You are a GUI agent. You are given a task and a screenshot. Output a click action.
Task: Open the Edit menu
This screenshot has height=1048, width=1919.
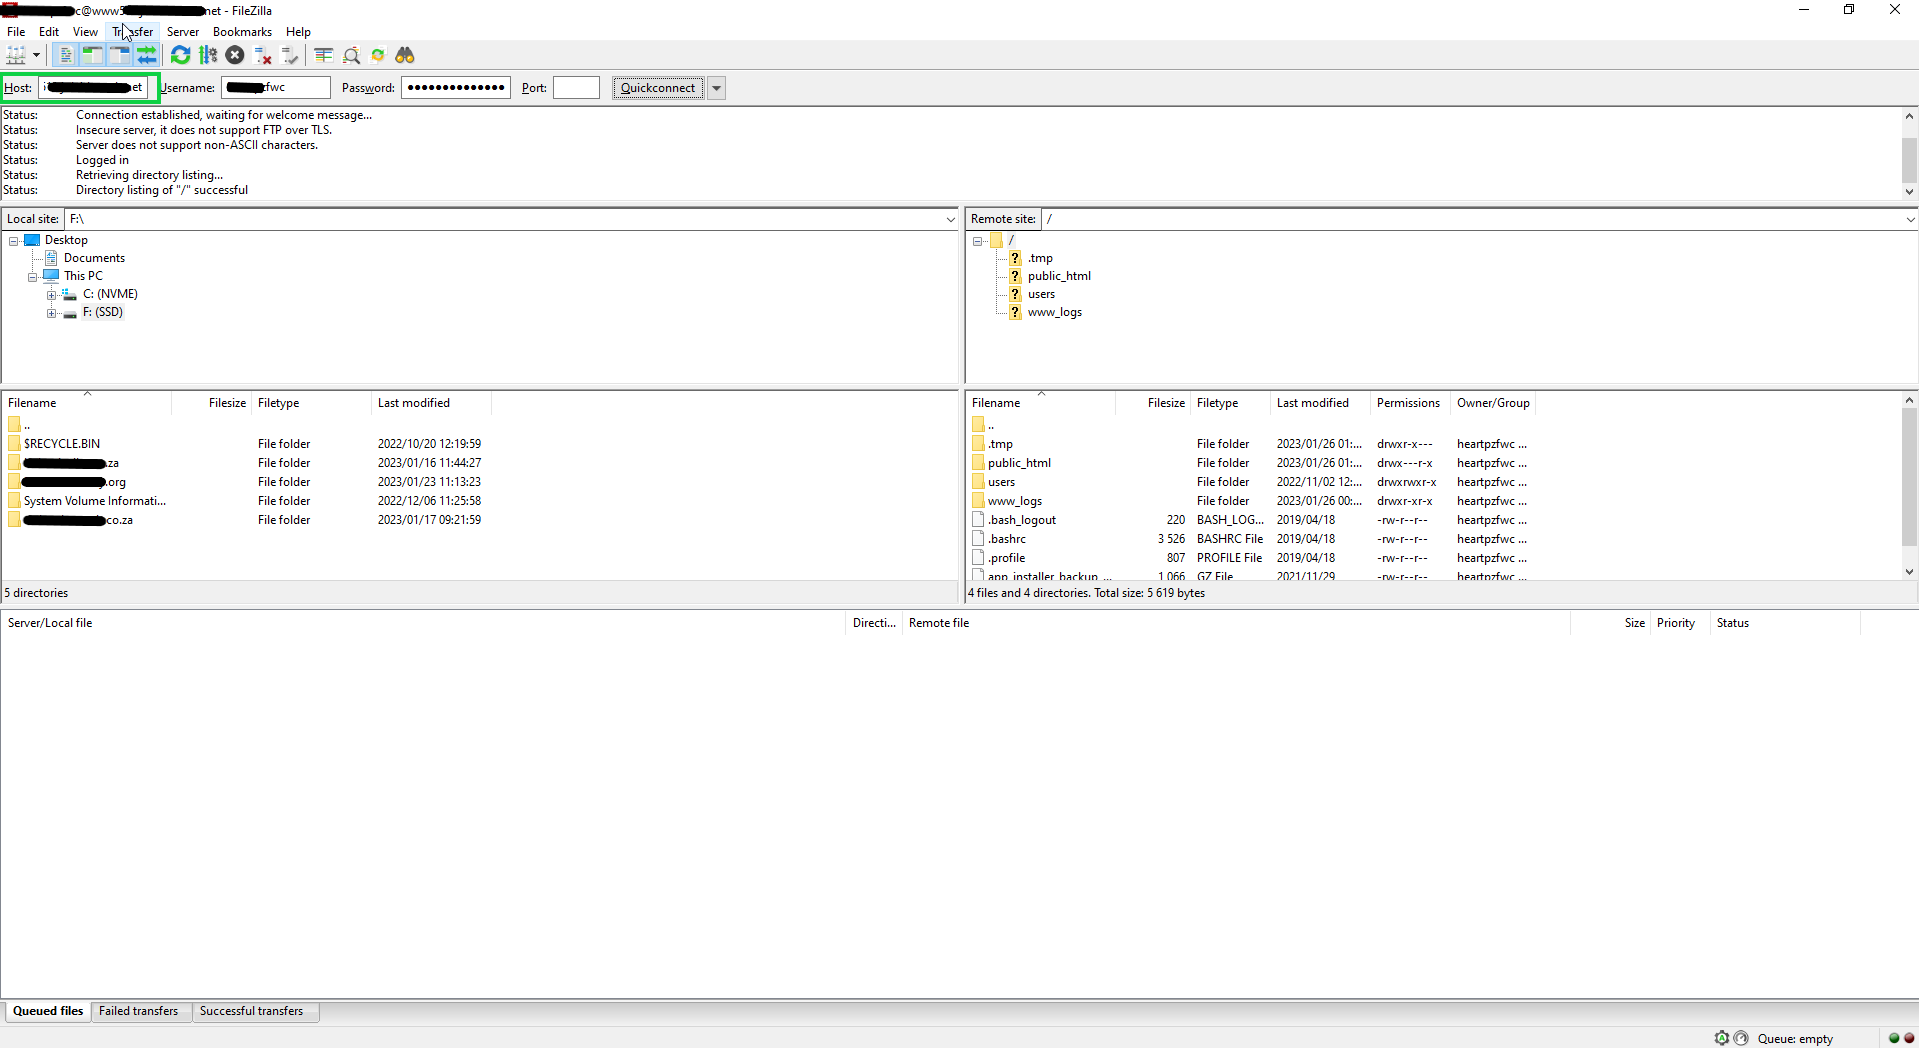[49, 32]
